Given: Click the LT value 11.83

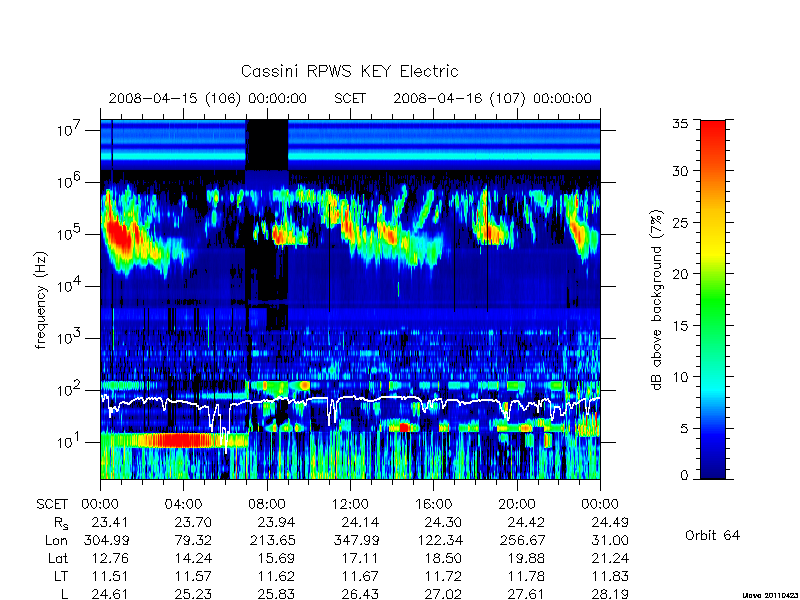Looking at the screenshot, I should [x=610, y=576].
